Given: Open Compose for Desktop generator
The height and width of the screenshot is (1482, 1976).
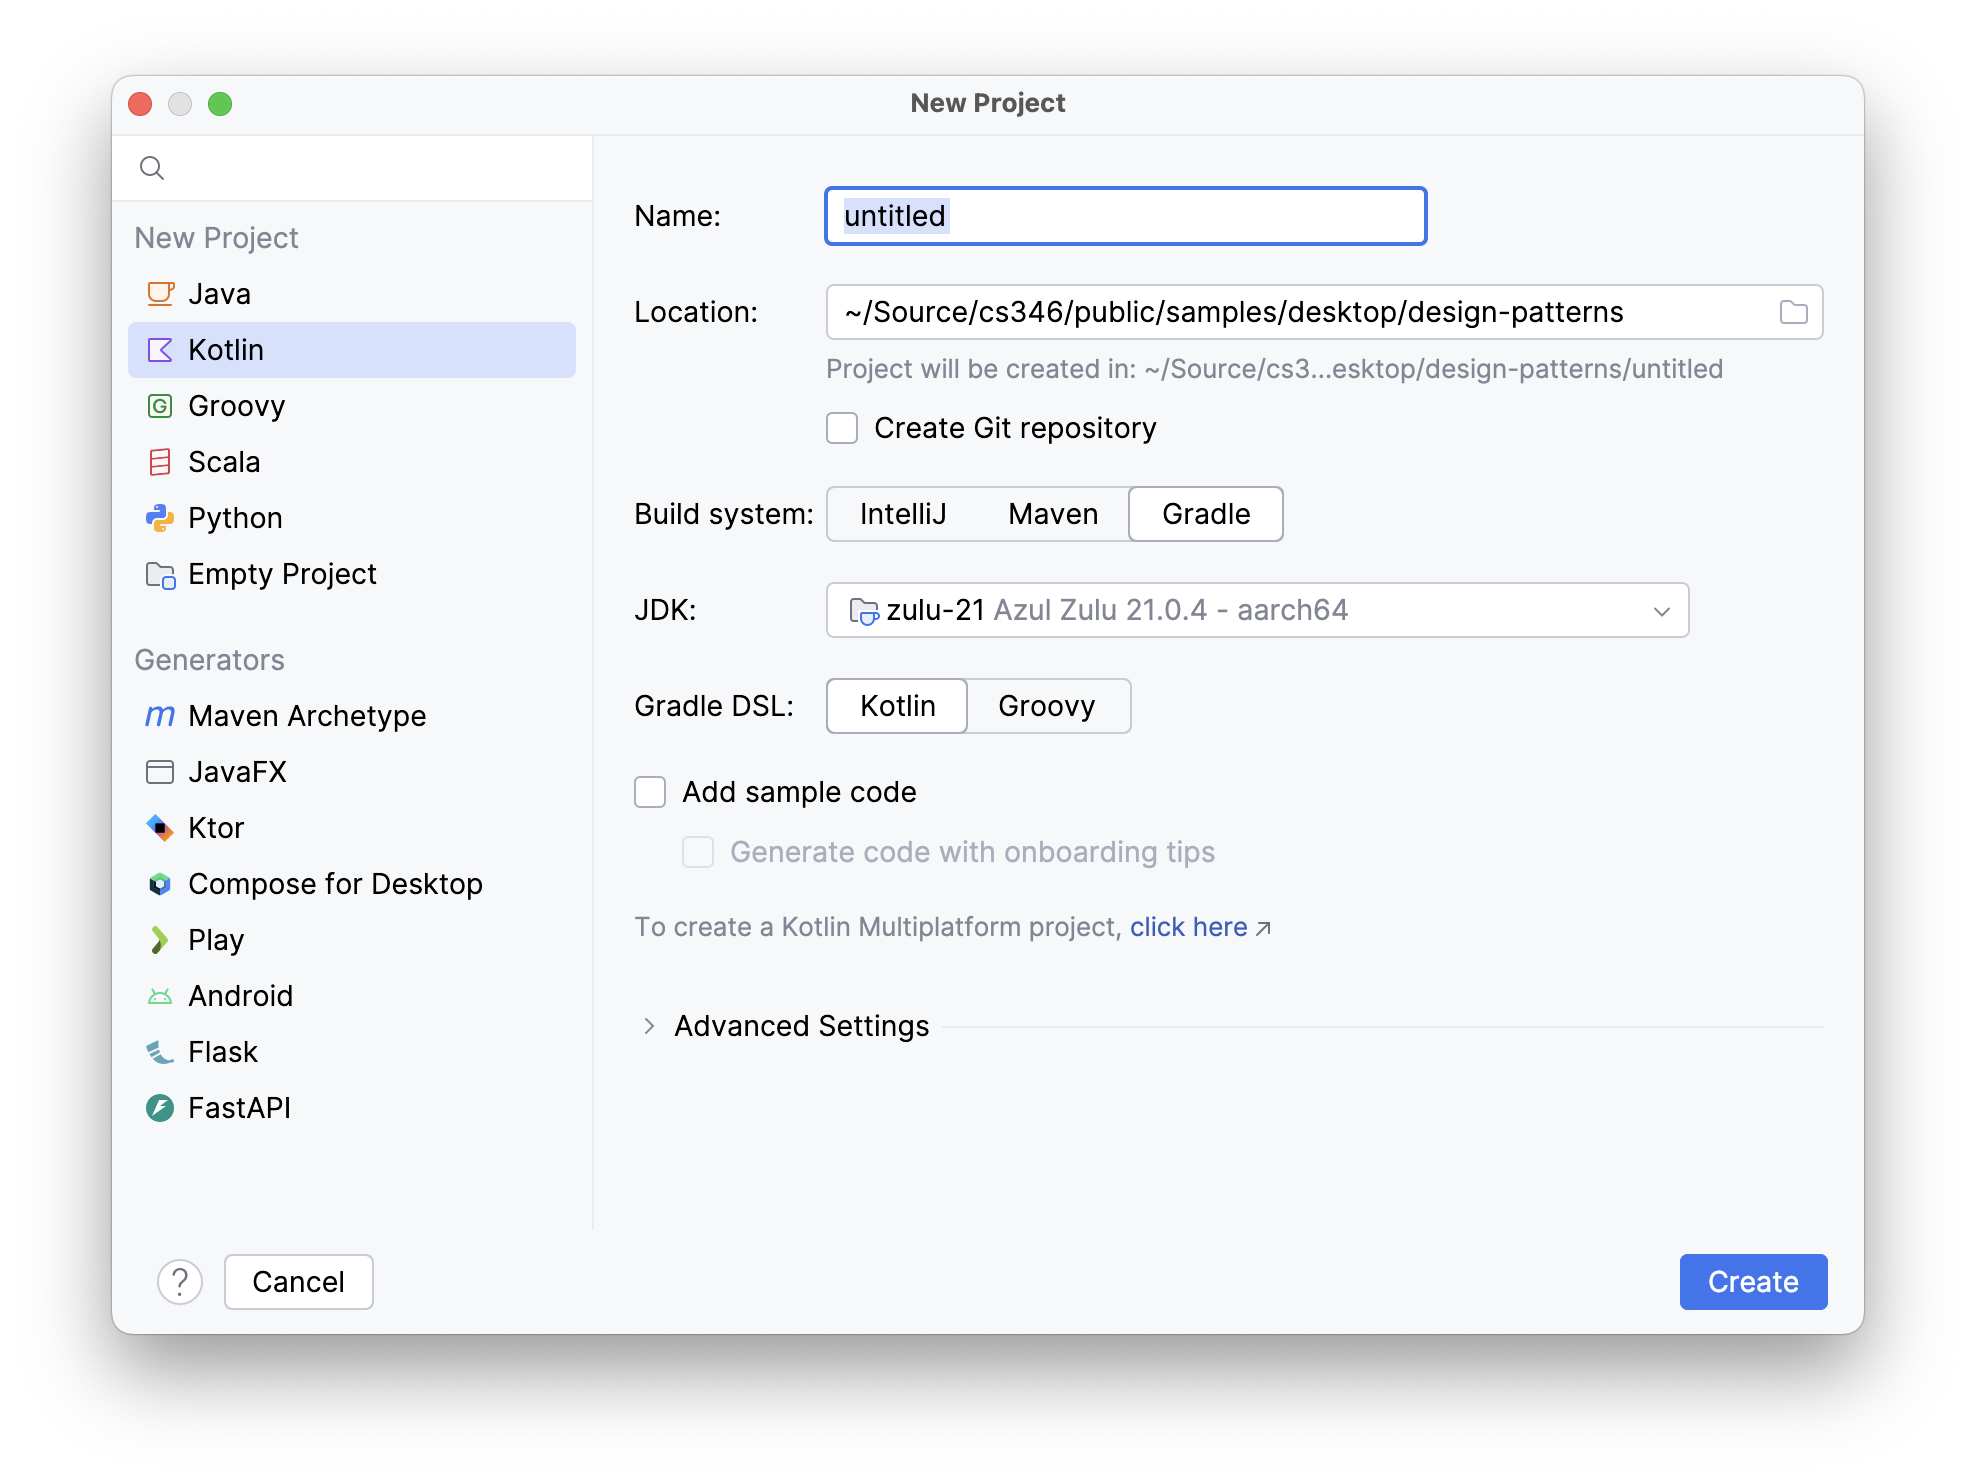Looking at the screenshot, I should (x=352, y=884).
